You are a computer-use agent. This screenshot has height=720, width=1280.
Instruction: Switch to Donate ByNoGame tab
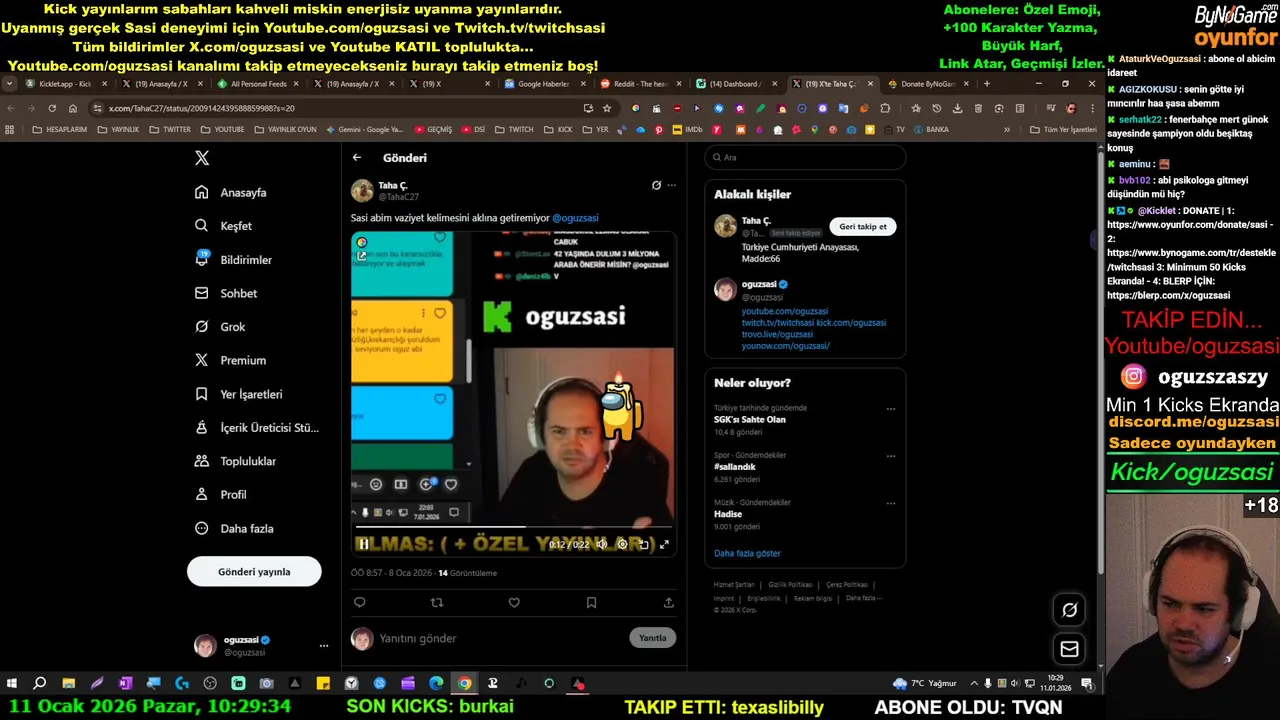[x=927, y=84]
